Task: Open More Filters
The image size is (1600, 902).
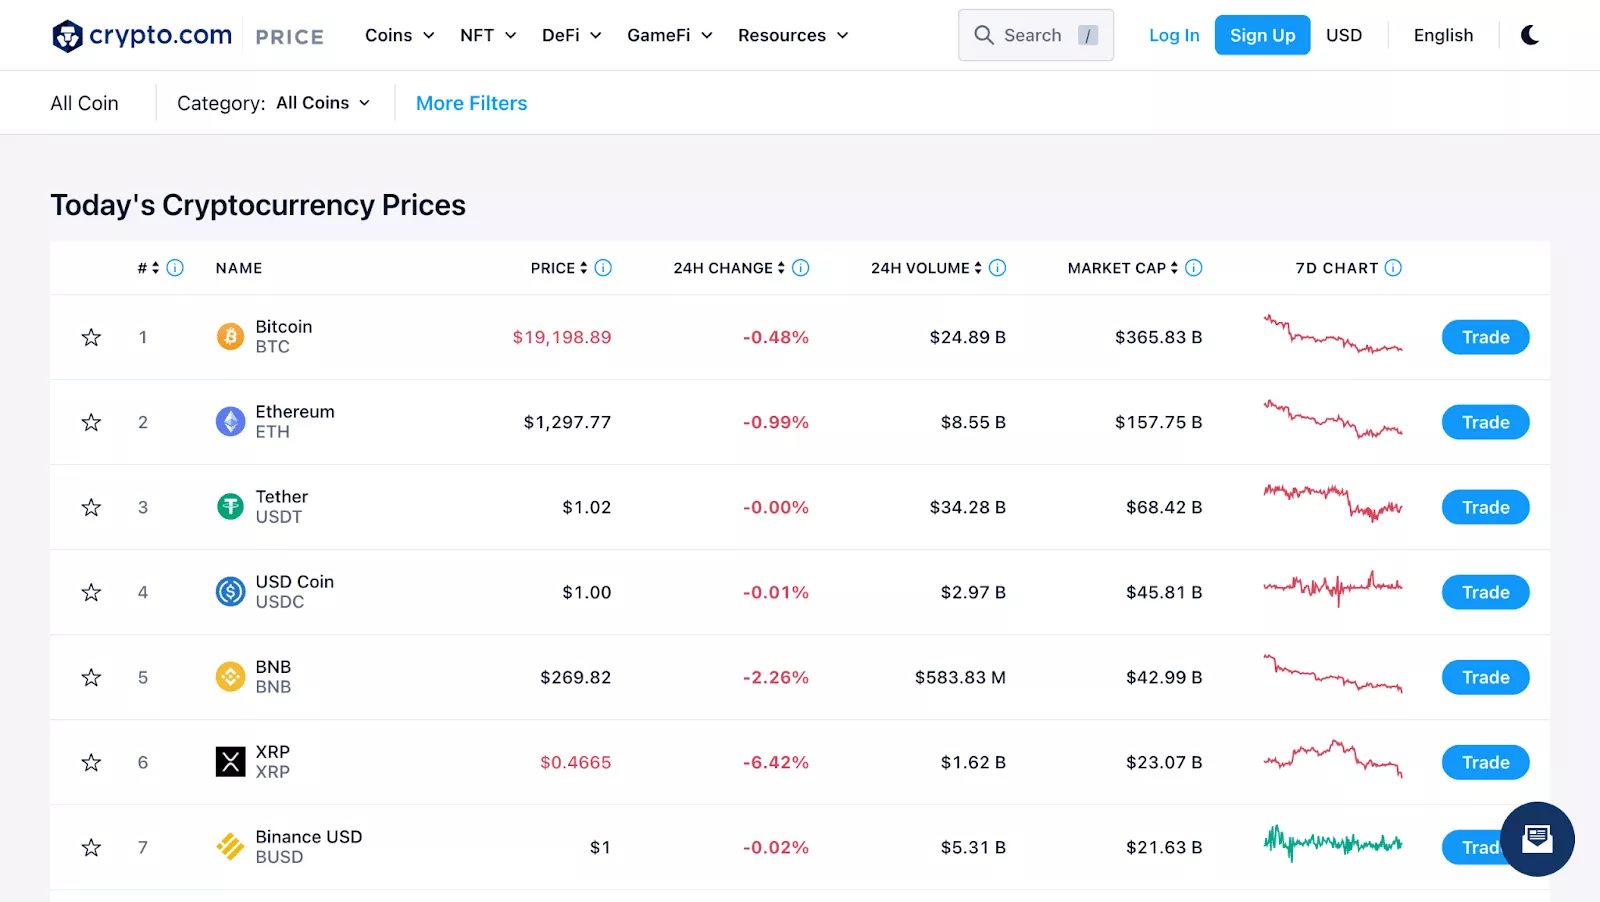Action: pos(471,103)
